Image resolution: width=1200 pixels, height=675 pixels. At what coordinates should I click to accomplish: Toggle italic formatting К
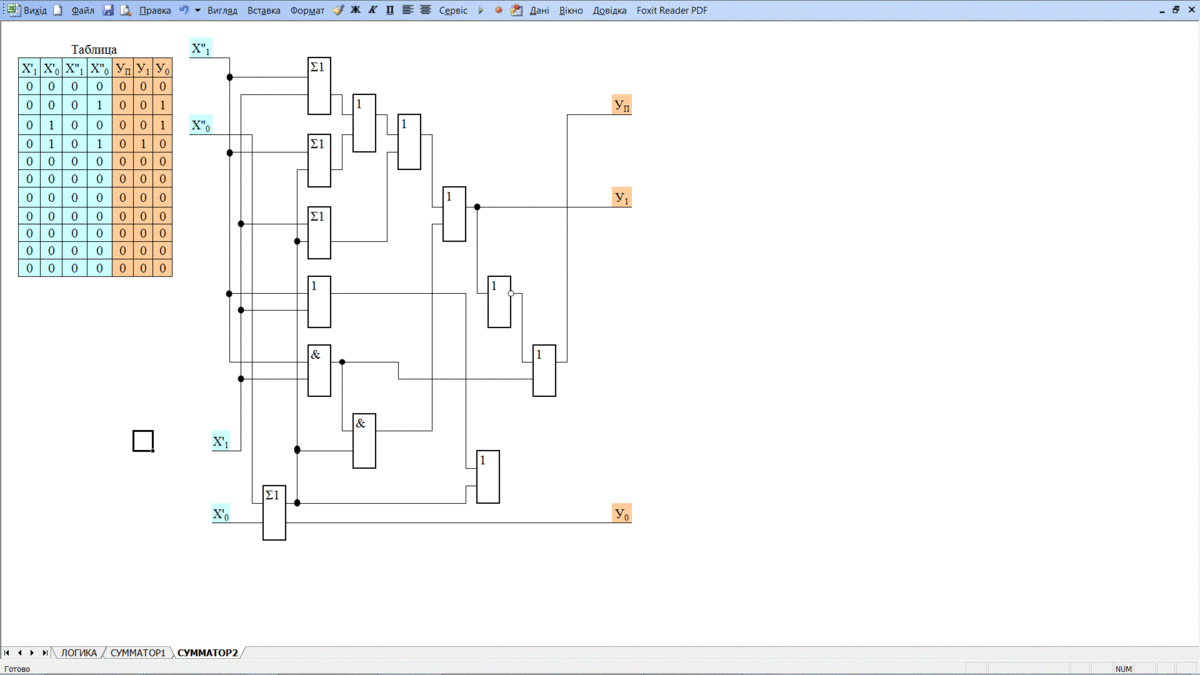coord(373,10)
